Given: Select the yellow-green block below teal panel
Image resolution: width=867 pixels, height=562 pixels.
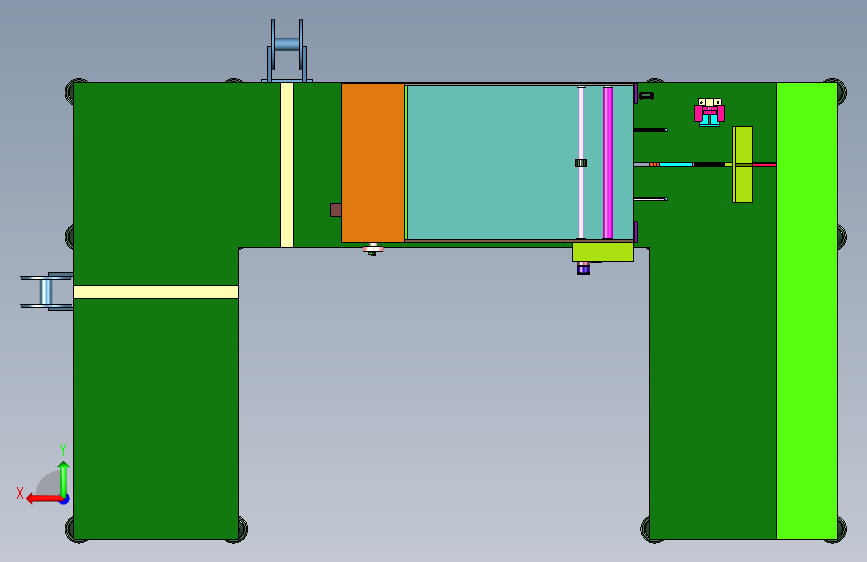Looking at the screenshot, I should tap(603, 252).
